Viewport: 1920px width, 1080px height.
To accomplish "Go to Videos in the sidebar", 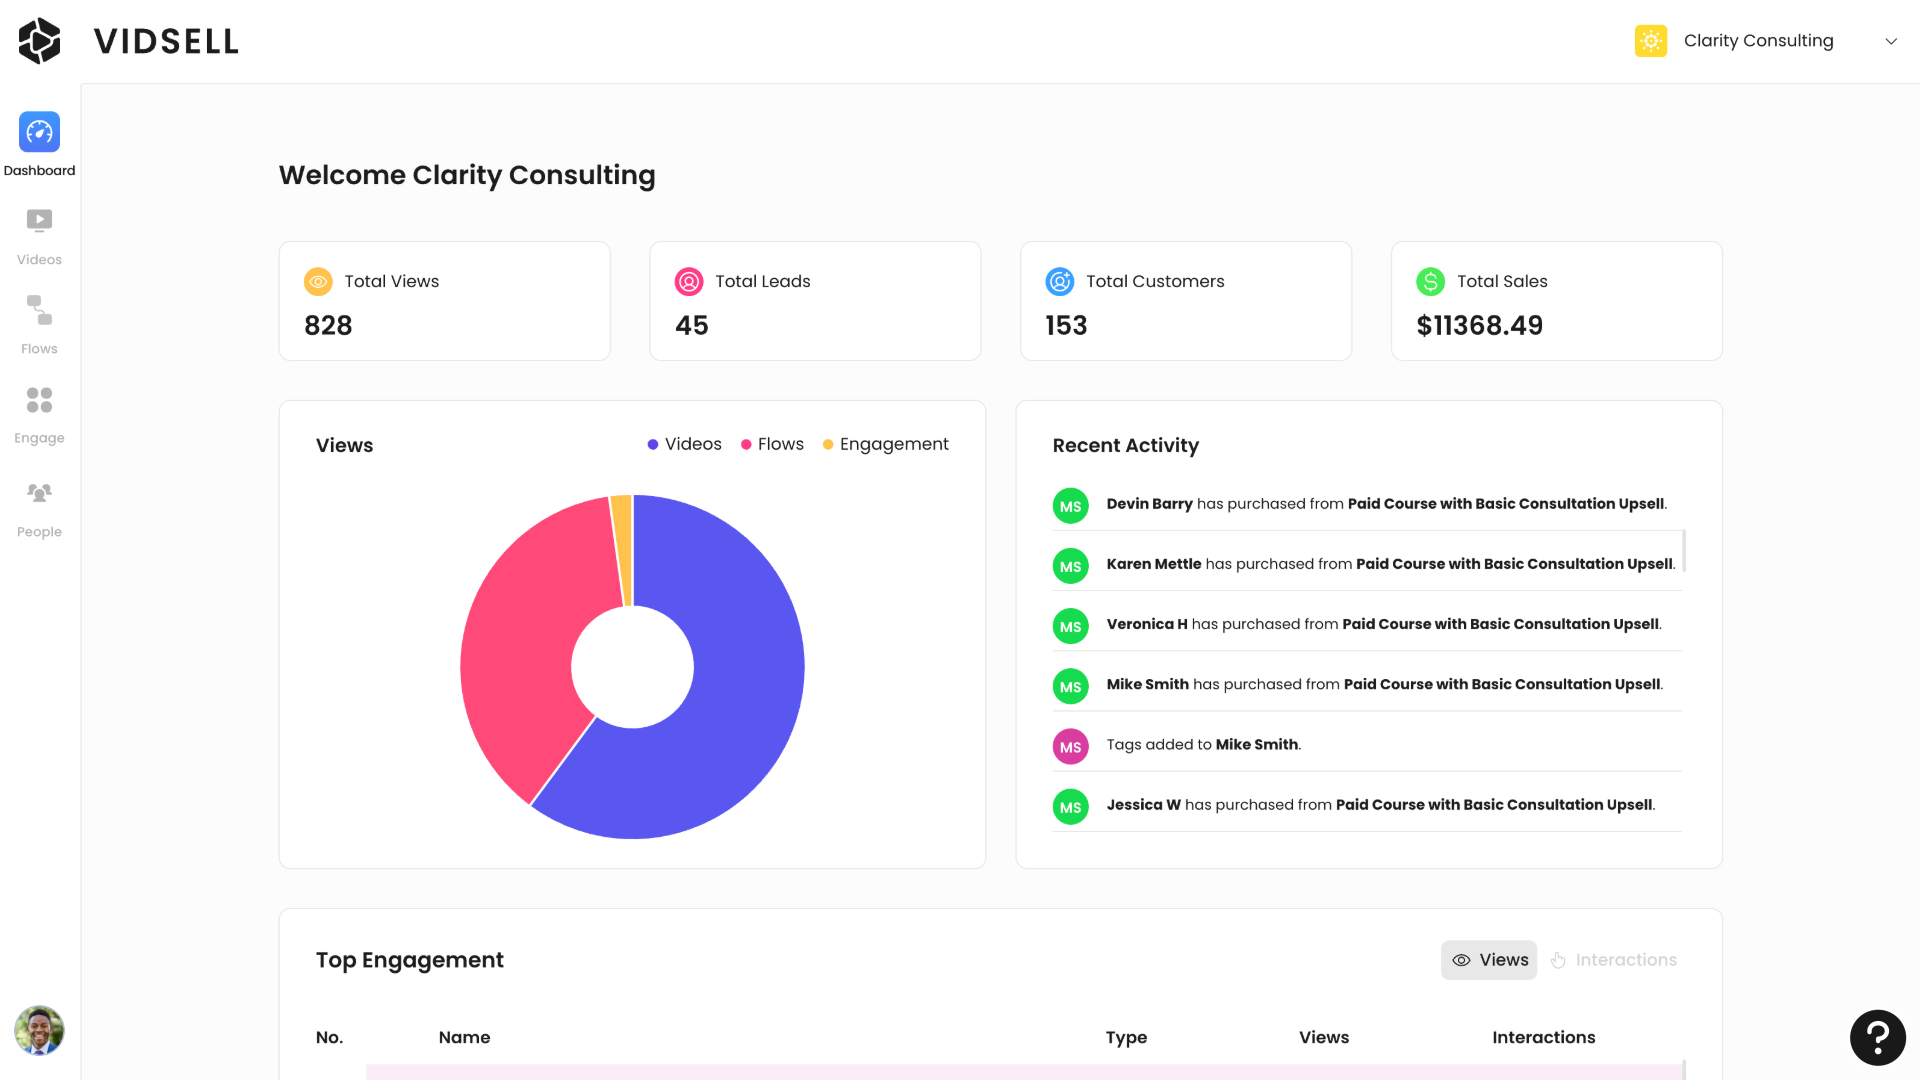I will [x=39, y=221].
